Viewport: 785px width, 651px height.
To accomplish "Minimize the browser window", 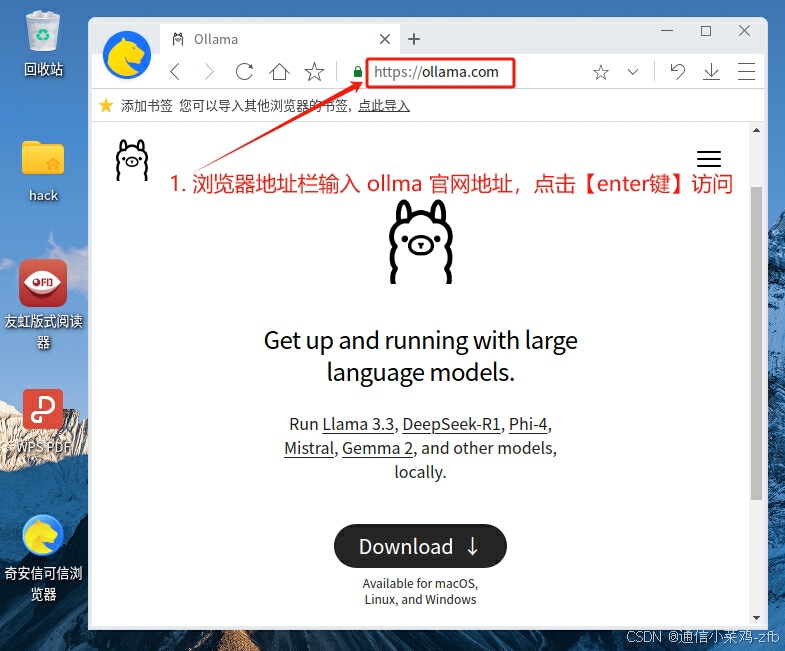I will 667,31.
